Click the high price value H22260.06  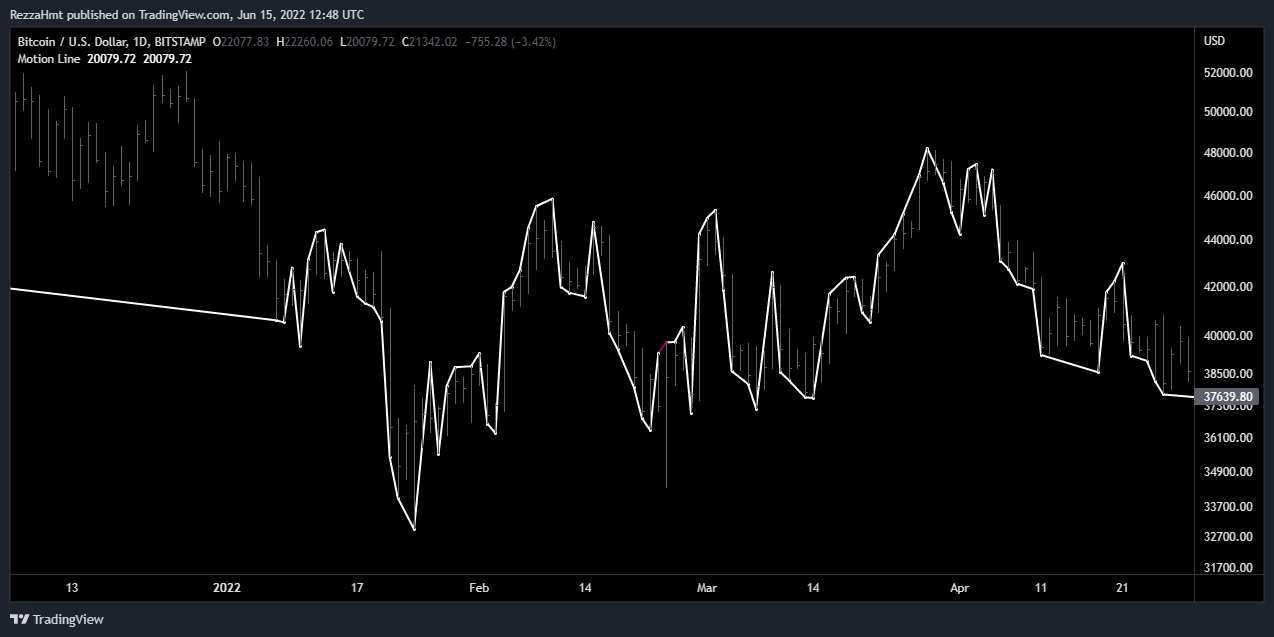tap(304, 42)
